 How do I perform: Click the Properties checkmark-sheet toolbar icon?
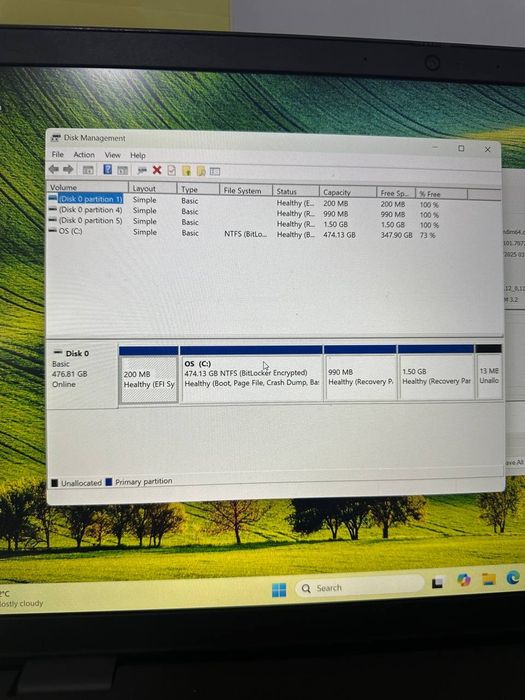(171, 171)
